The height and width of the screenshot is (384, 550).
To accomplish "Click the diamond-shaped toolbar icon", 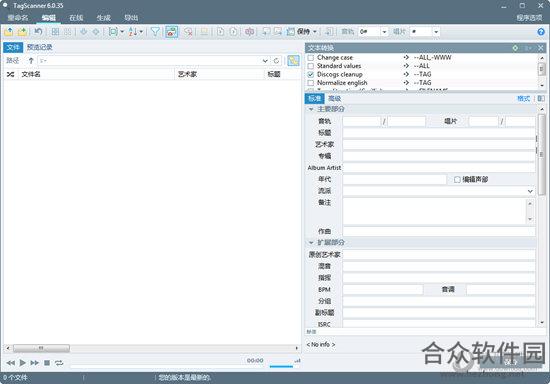I will coord(96,32).
